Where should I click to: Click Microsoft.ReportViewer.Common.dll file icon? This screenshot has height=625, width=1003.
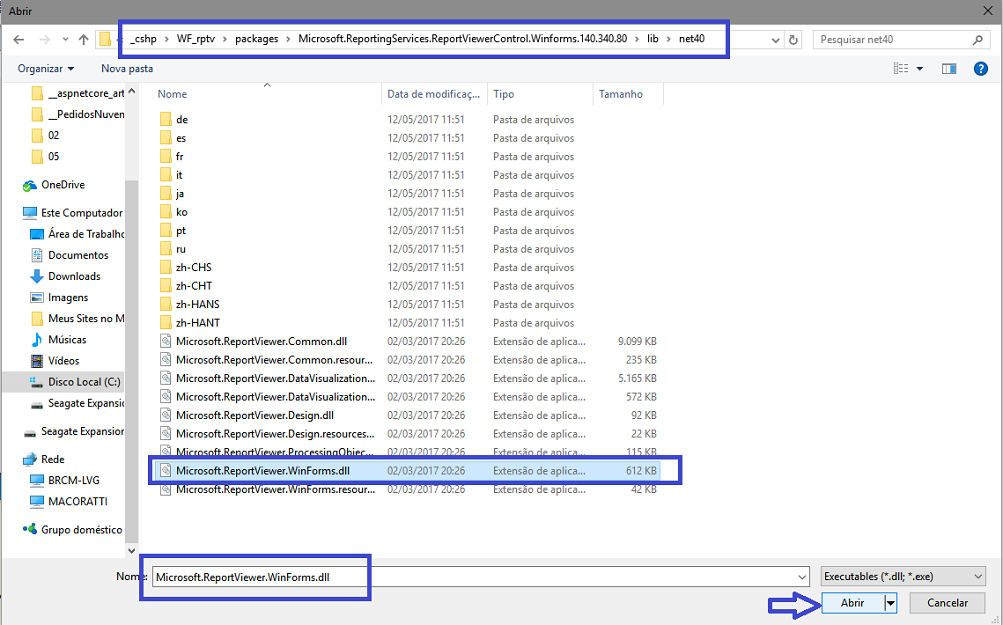pyautogui.click(x=166, y=342)
